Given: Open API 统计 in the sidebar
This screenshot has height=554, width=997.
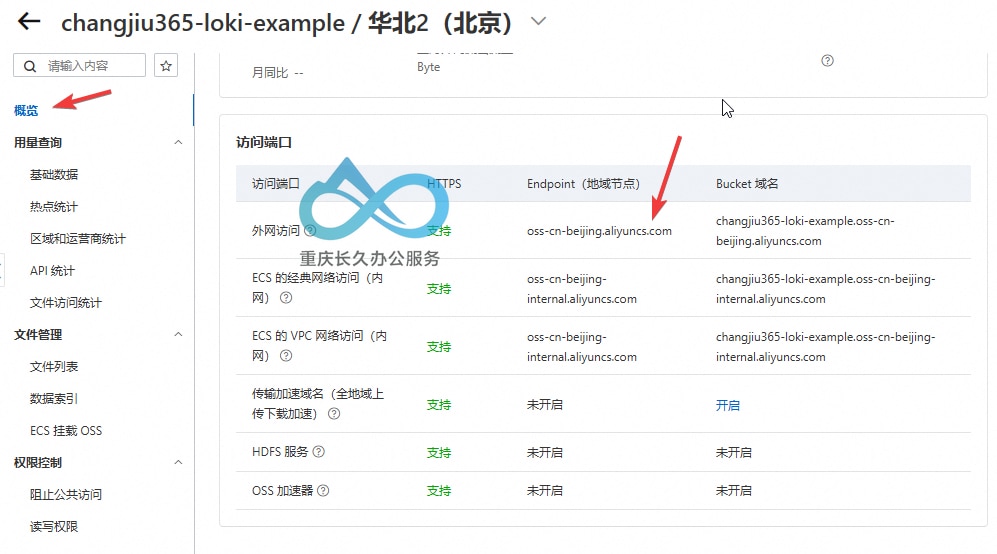Looking at the screenshot, I should pyautogui.click(x=52, y=270).
